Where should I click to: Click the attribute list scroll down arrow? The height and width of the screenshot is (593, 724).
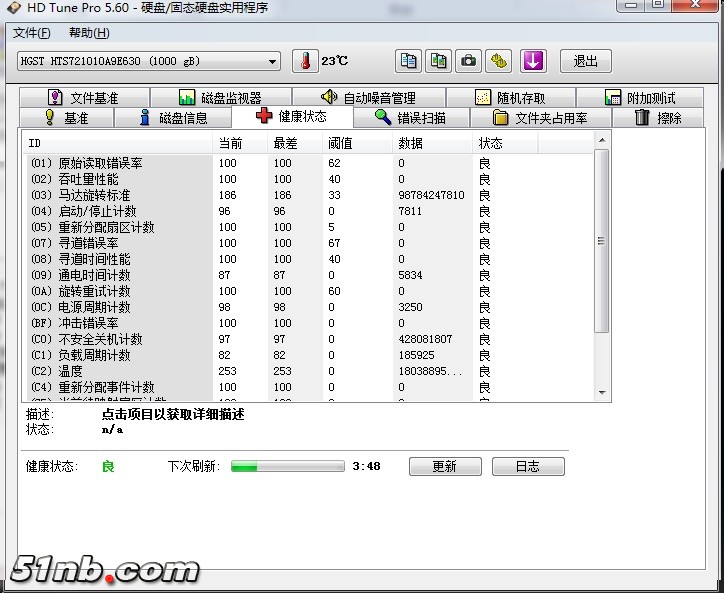tap(601, 391)
